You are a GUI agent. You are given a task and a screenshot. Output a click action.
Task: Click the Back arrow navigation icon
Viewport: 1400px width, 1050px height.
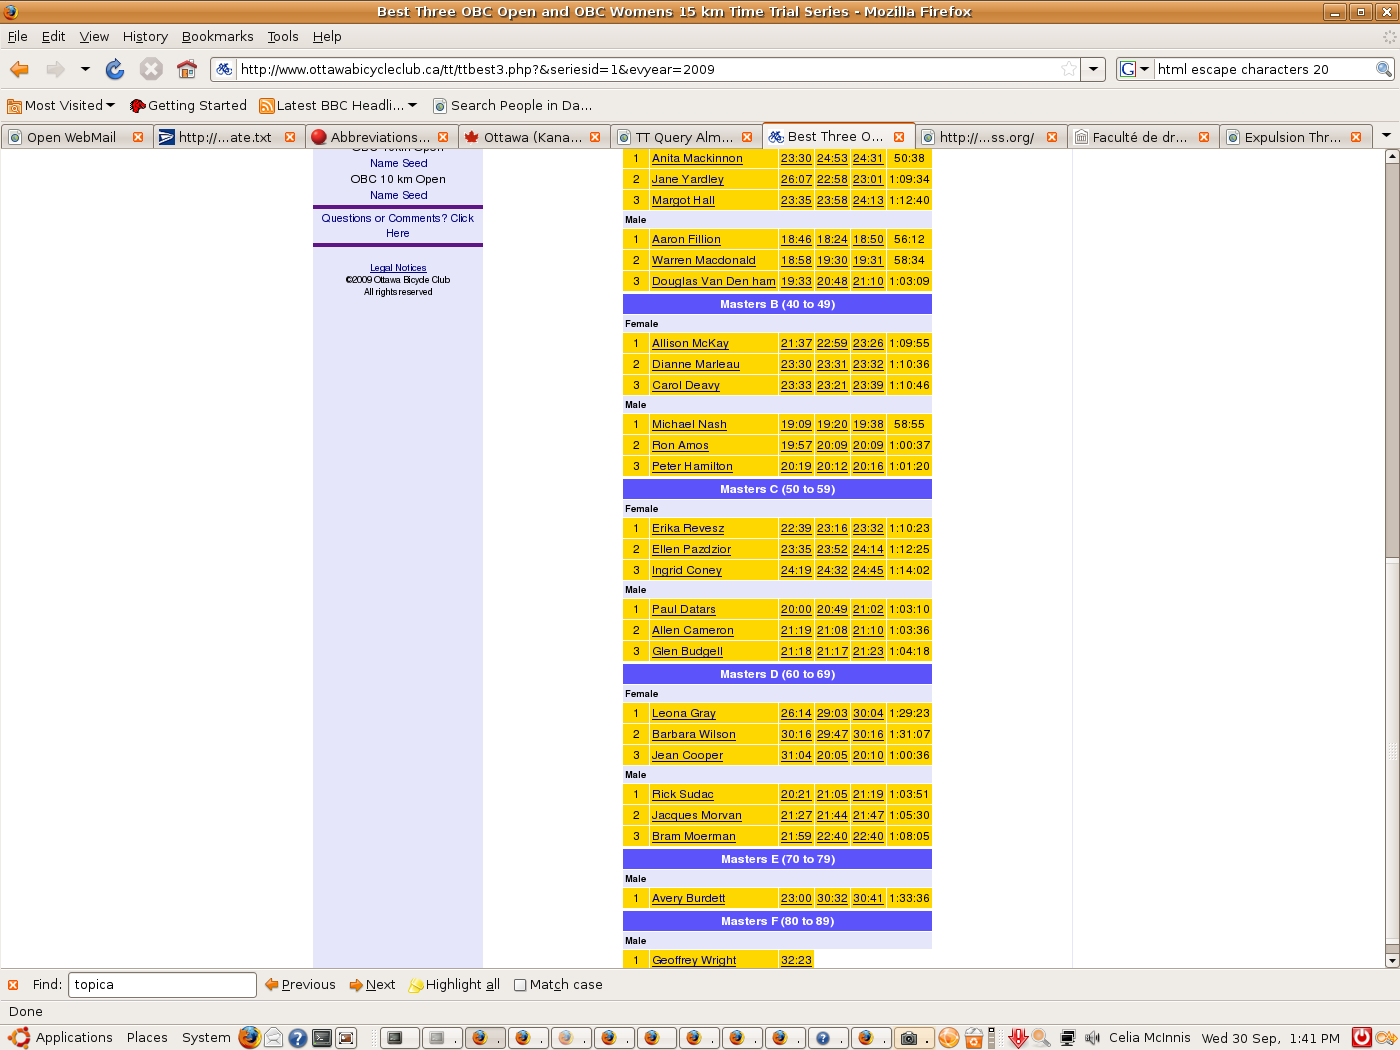coord(20,69)
